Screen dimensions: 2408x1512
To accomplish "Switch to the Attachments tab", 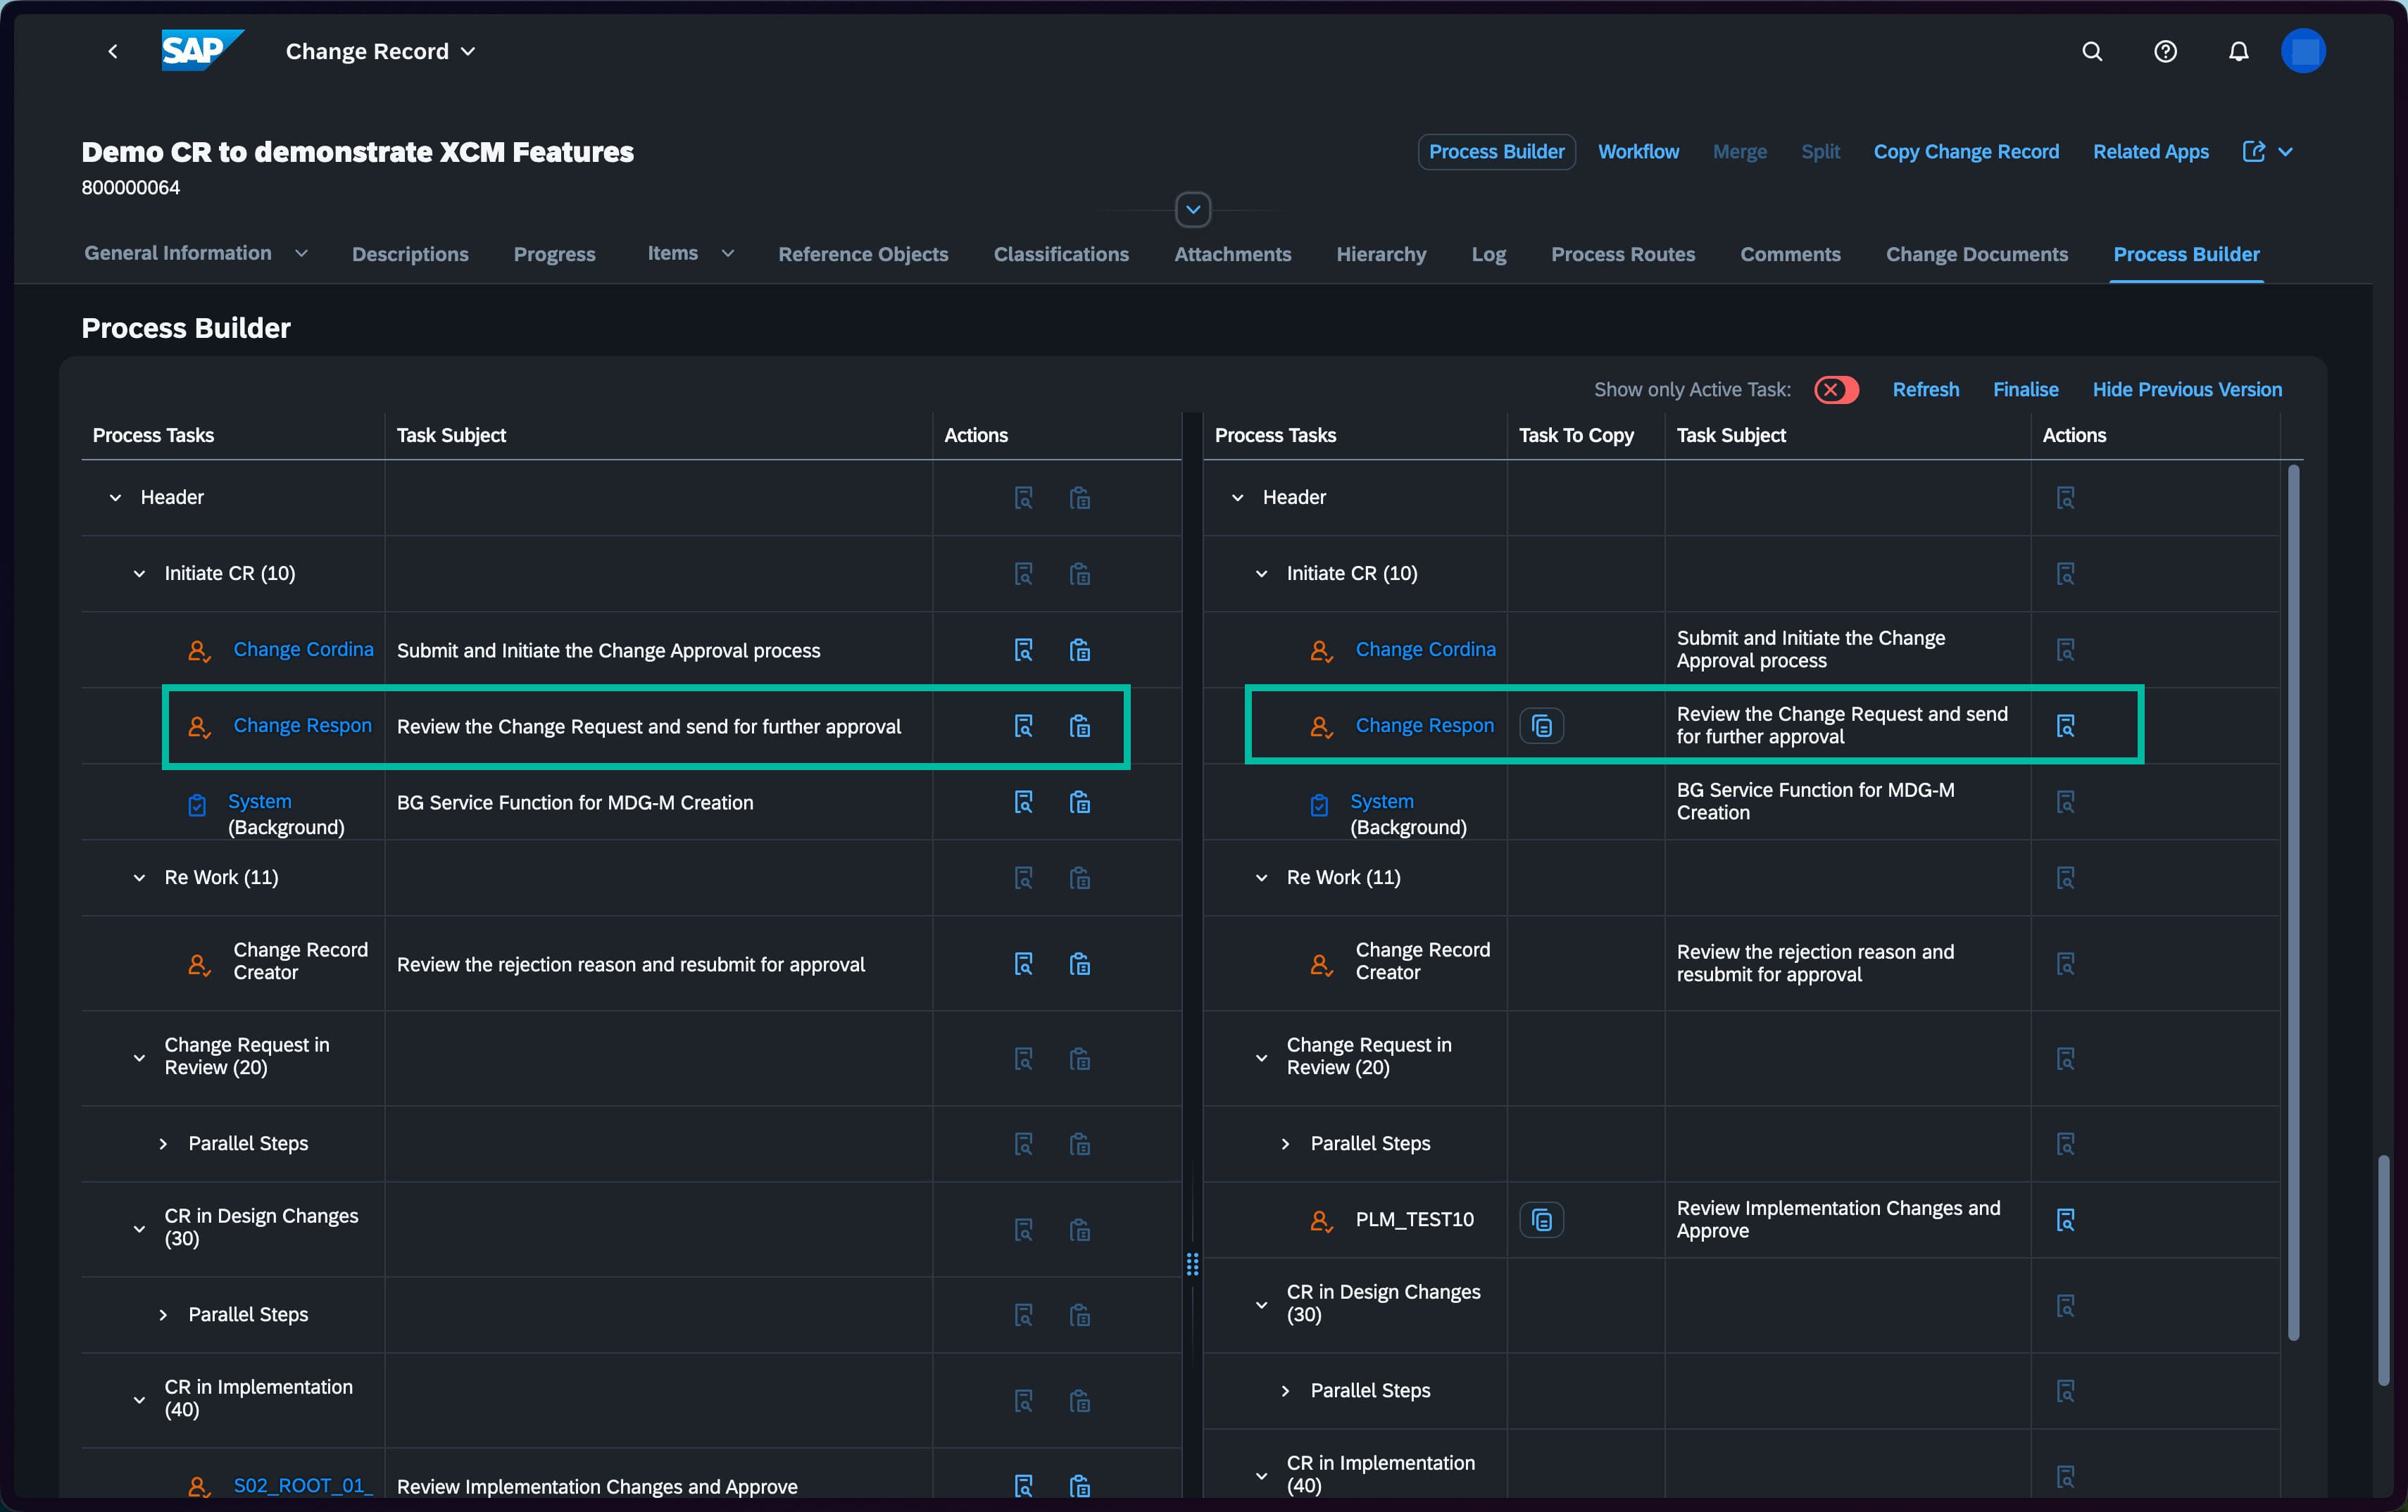I will pyautogui.click(x=1233, y=254).
